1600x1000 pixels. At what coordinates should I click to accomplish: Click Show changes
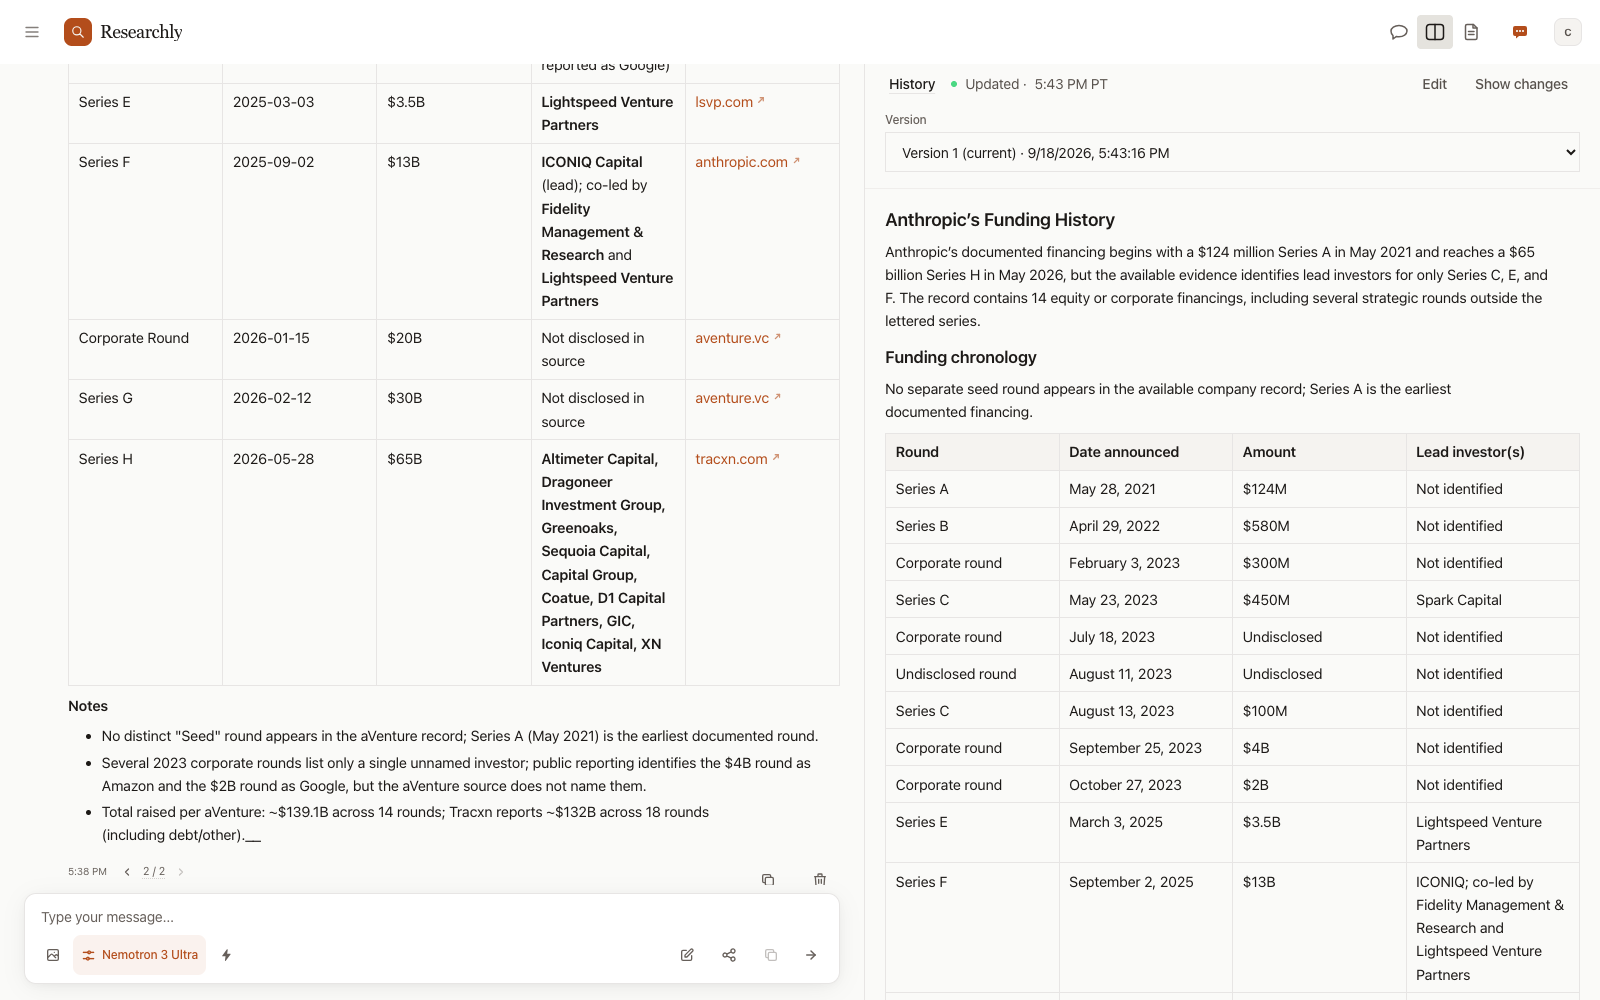click(1521, 84)
